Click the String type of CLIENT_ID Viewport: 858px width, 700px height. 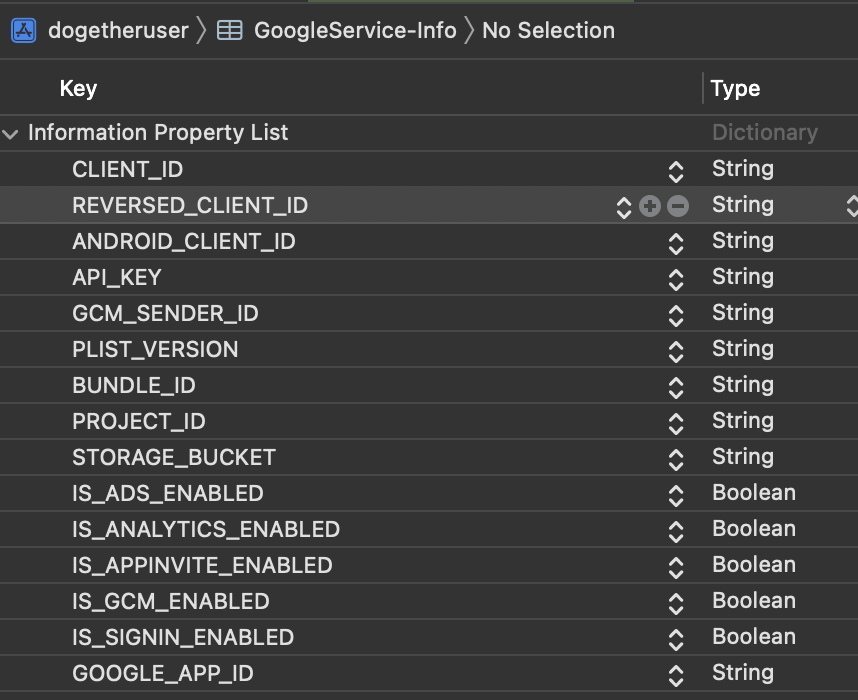743,169
